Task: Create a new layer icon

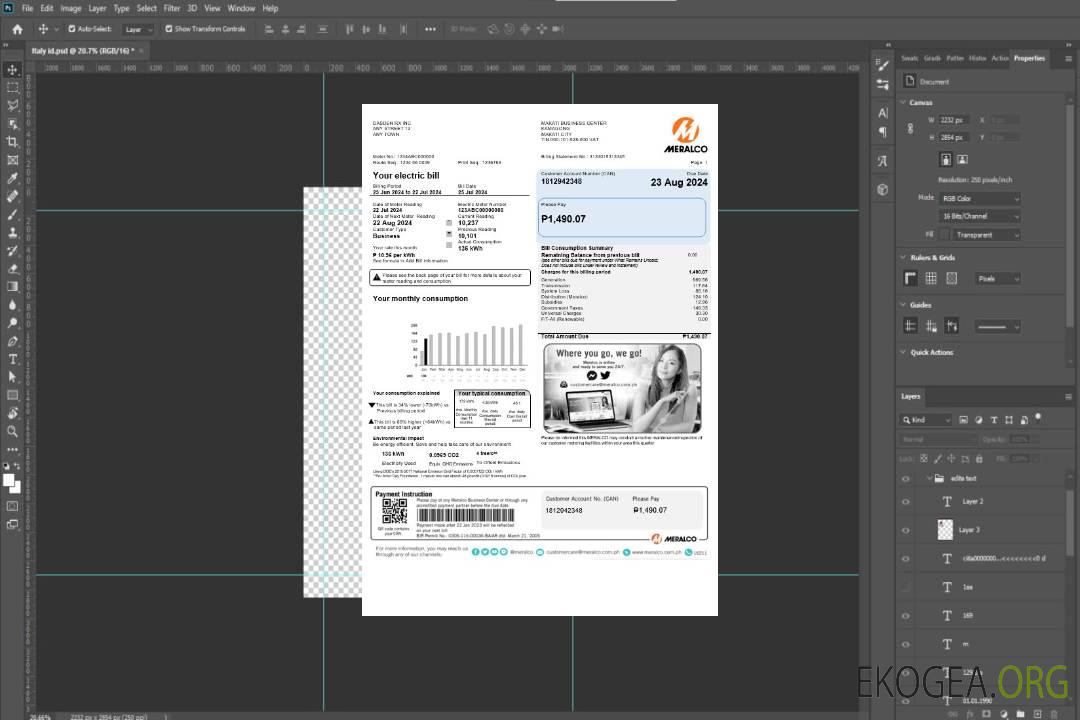Action: pos(1038,714)
